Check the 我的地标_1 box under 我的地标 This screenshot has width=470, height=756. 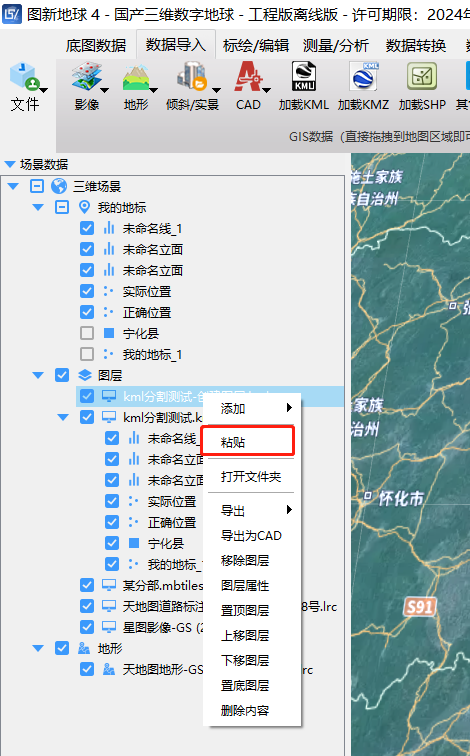pyautogui.click(x=87, y=354)
